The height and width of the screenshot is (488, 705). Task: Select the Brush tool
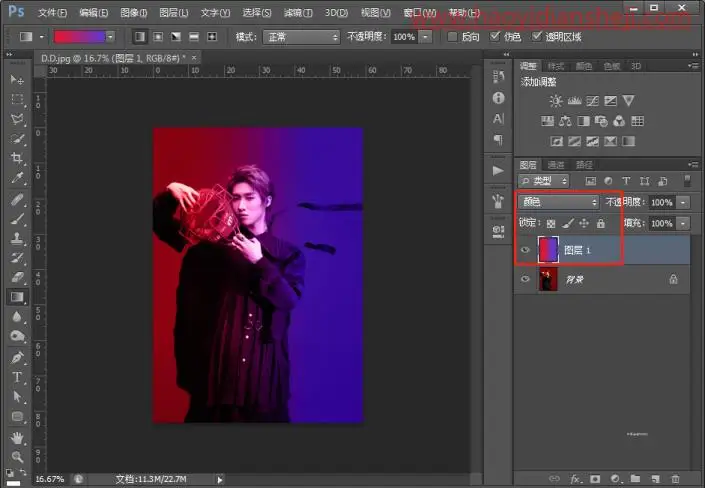17,219
